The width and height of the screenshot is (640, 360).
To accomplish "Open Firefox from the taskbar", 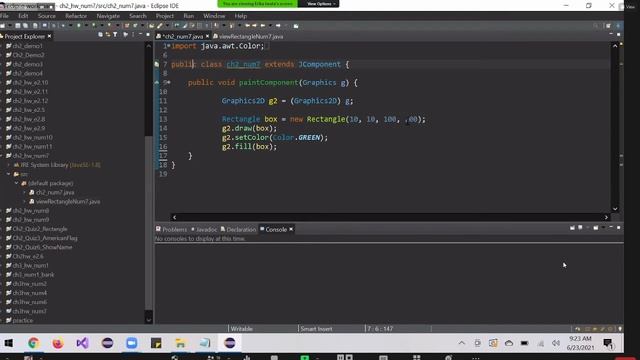I will point(58,343).
